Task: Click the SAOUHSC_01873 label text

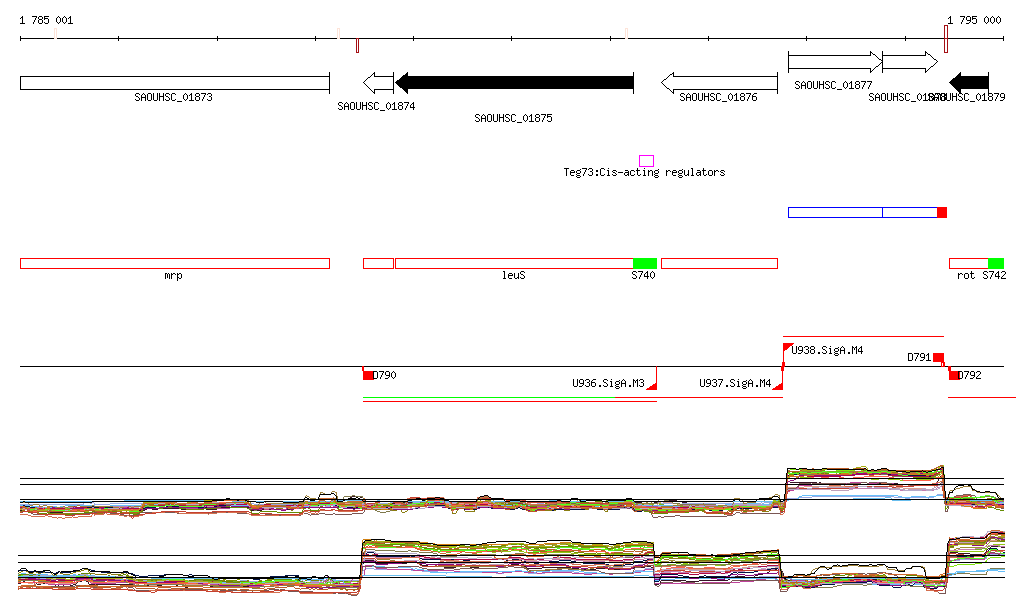Action: (x=173, y=97)
